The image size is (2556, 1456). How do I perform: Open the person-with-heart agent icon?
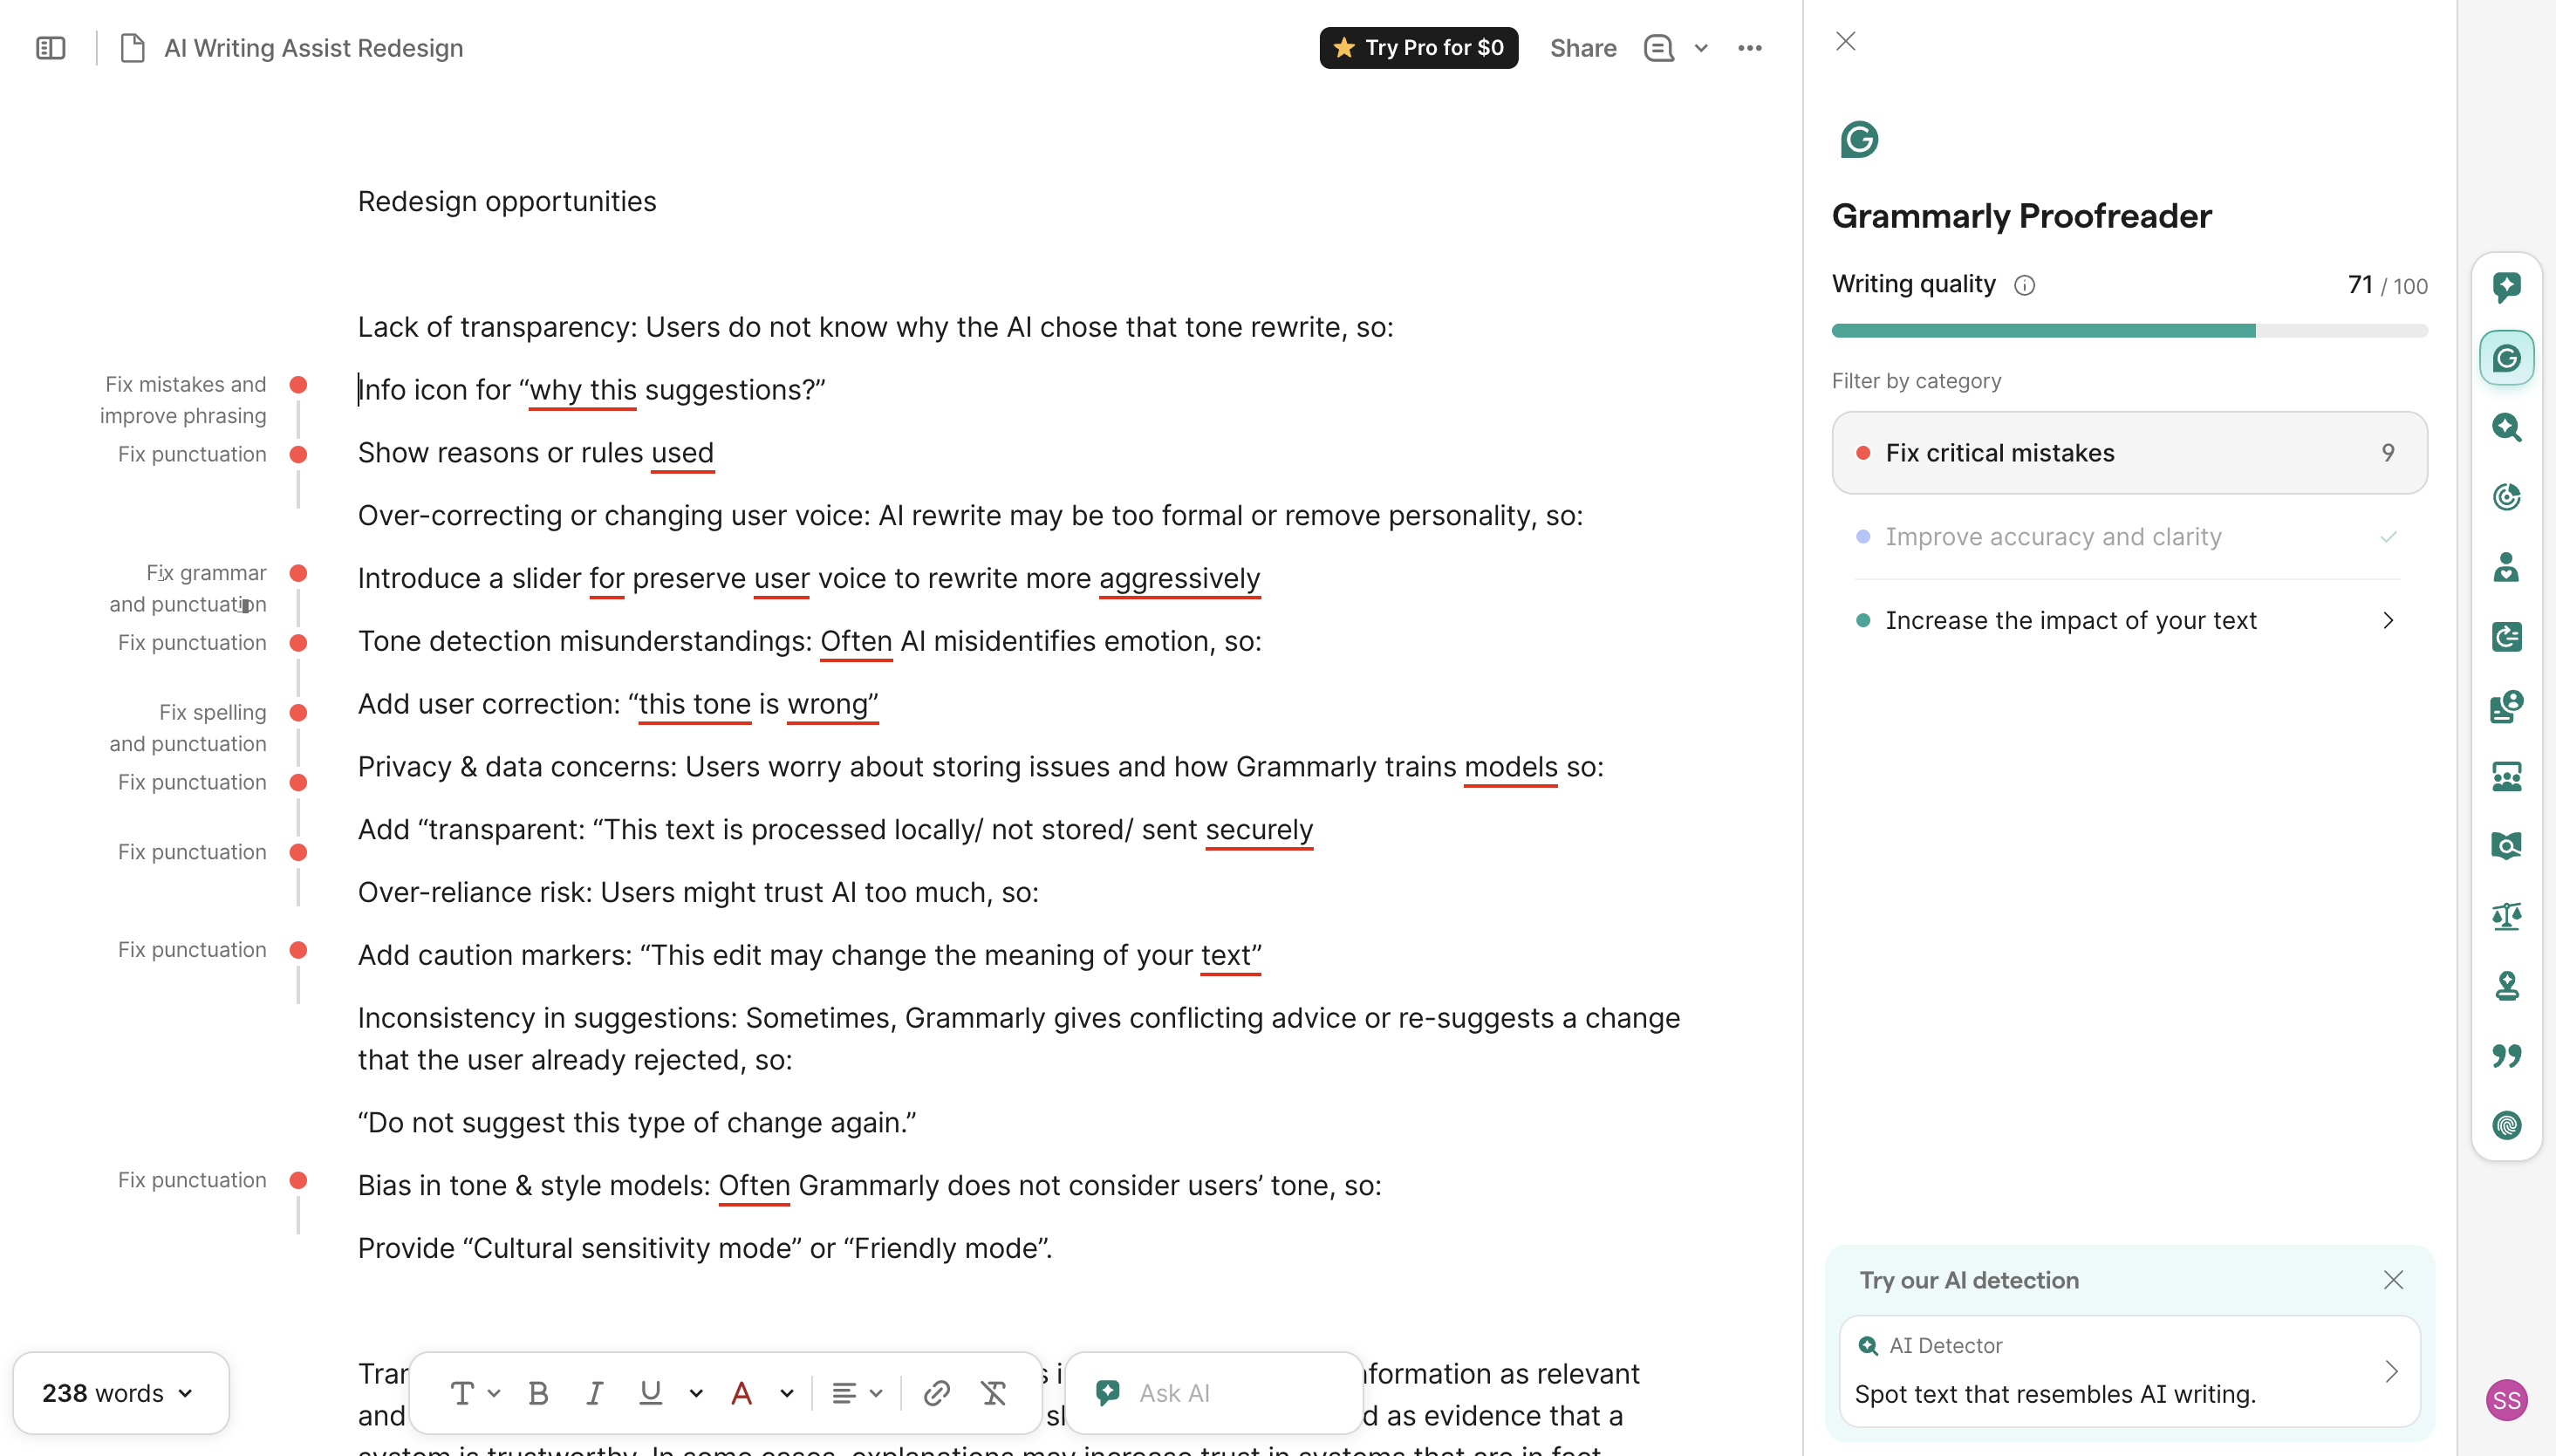[2506, 567]
